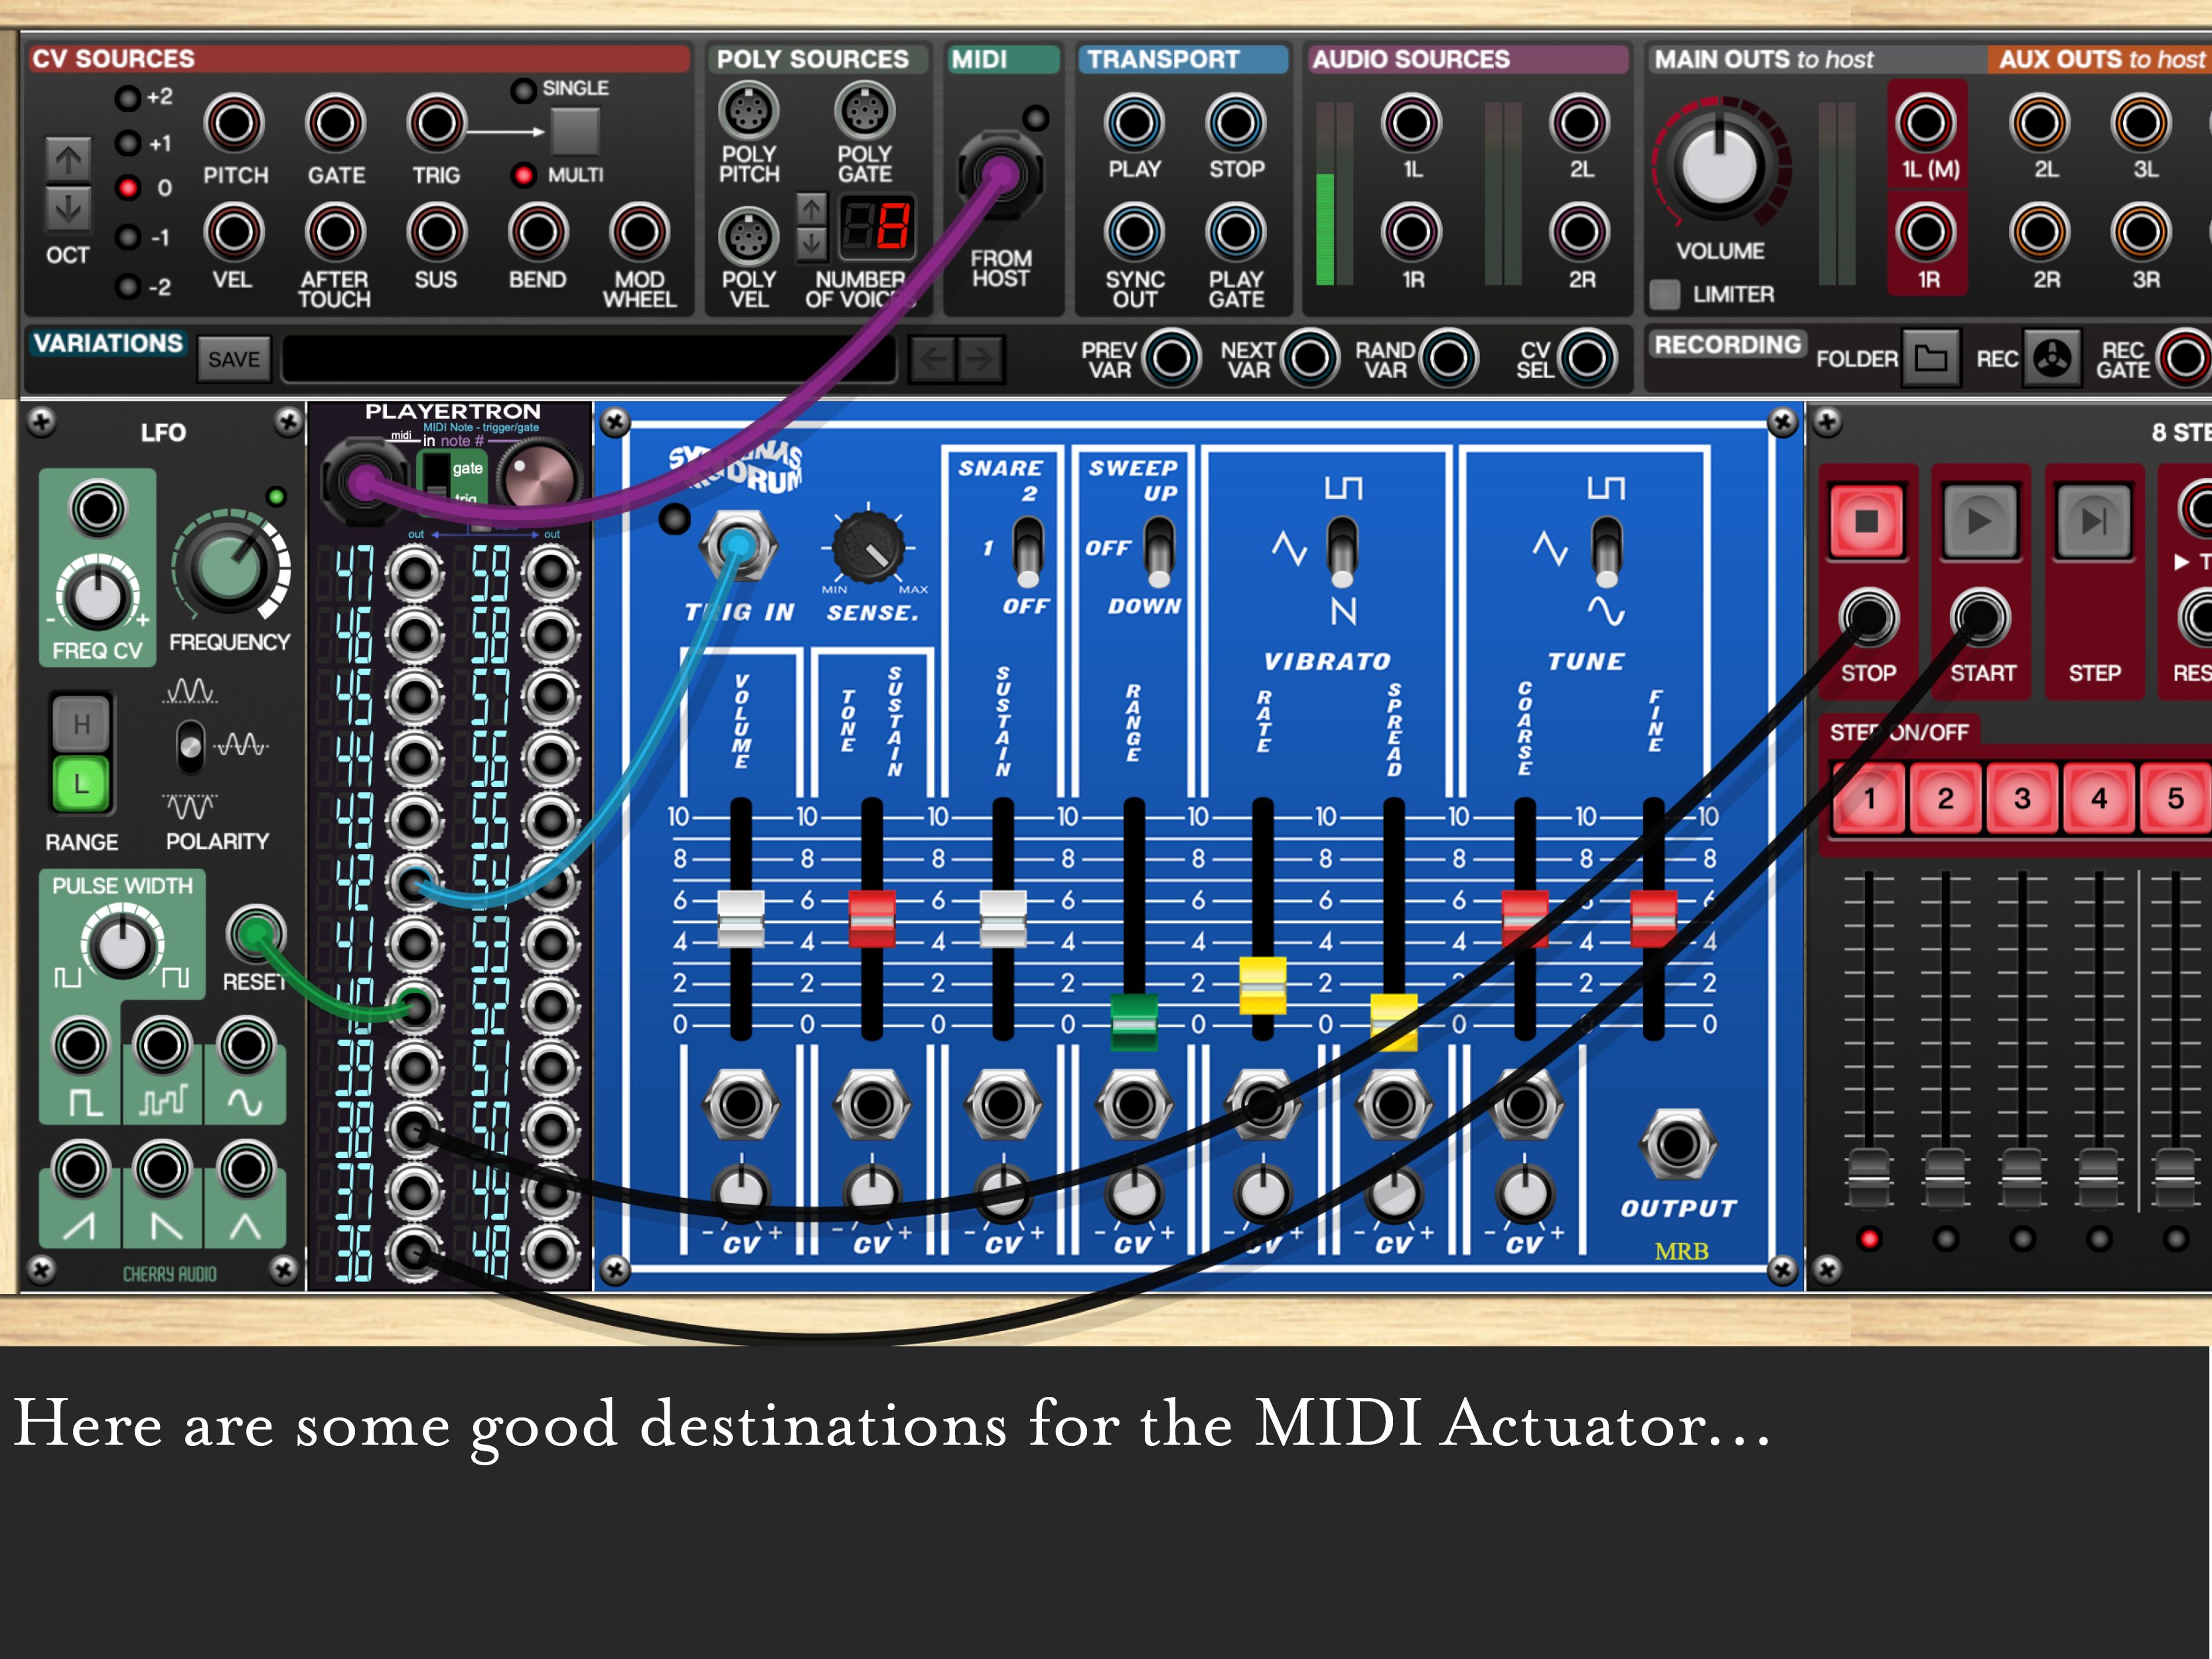Increase number of voices up arrow

point(811,209)
